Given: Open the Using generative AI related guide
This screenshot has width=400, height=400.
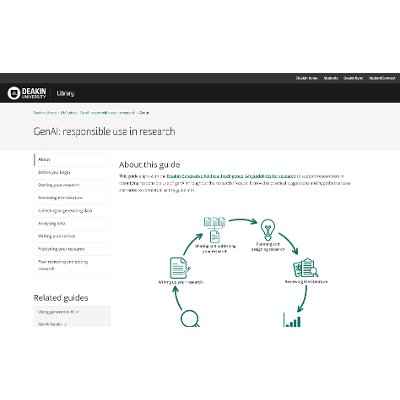Looking at the screenshot, I should point(72,312).
